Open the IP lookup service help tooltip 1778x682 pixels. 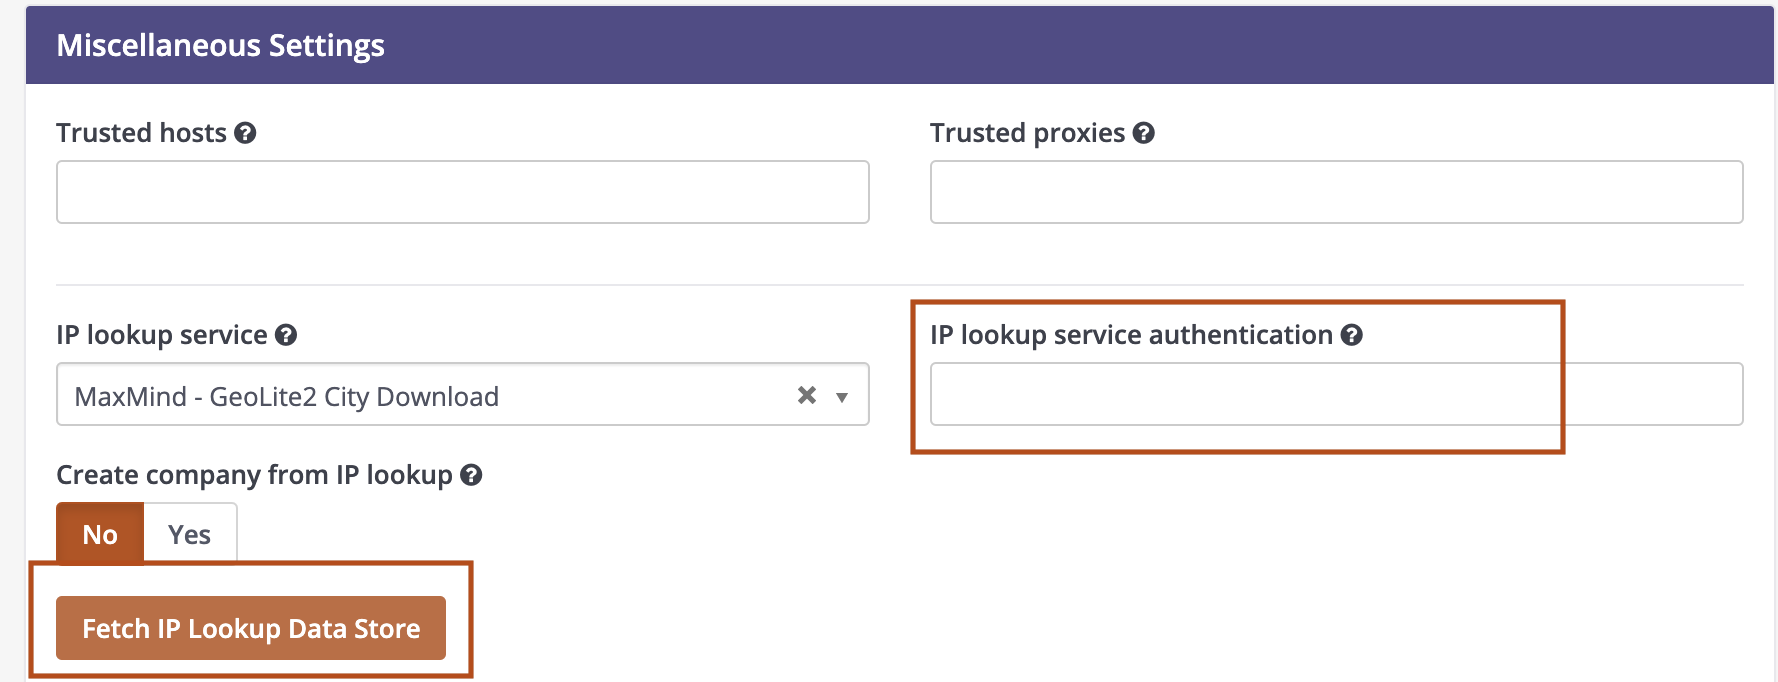(x=286, y=335)
